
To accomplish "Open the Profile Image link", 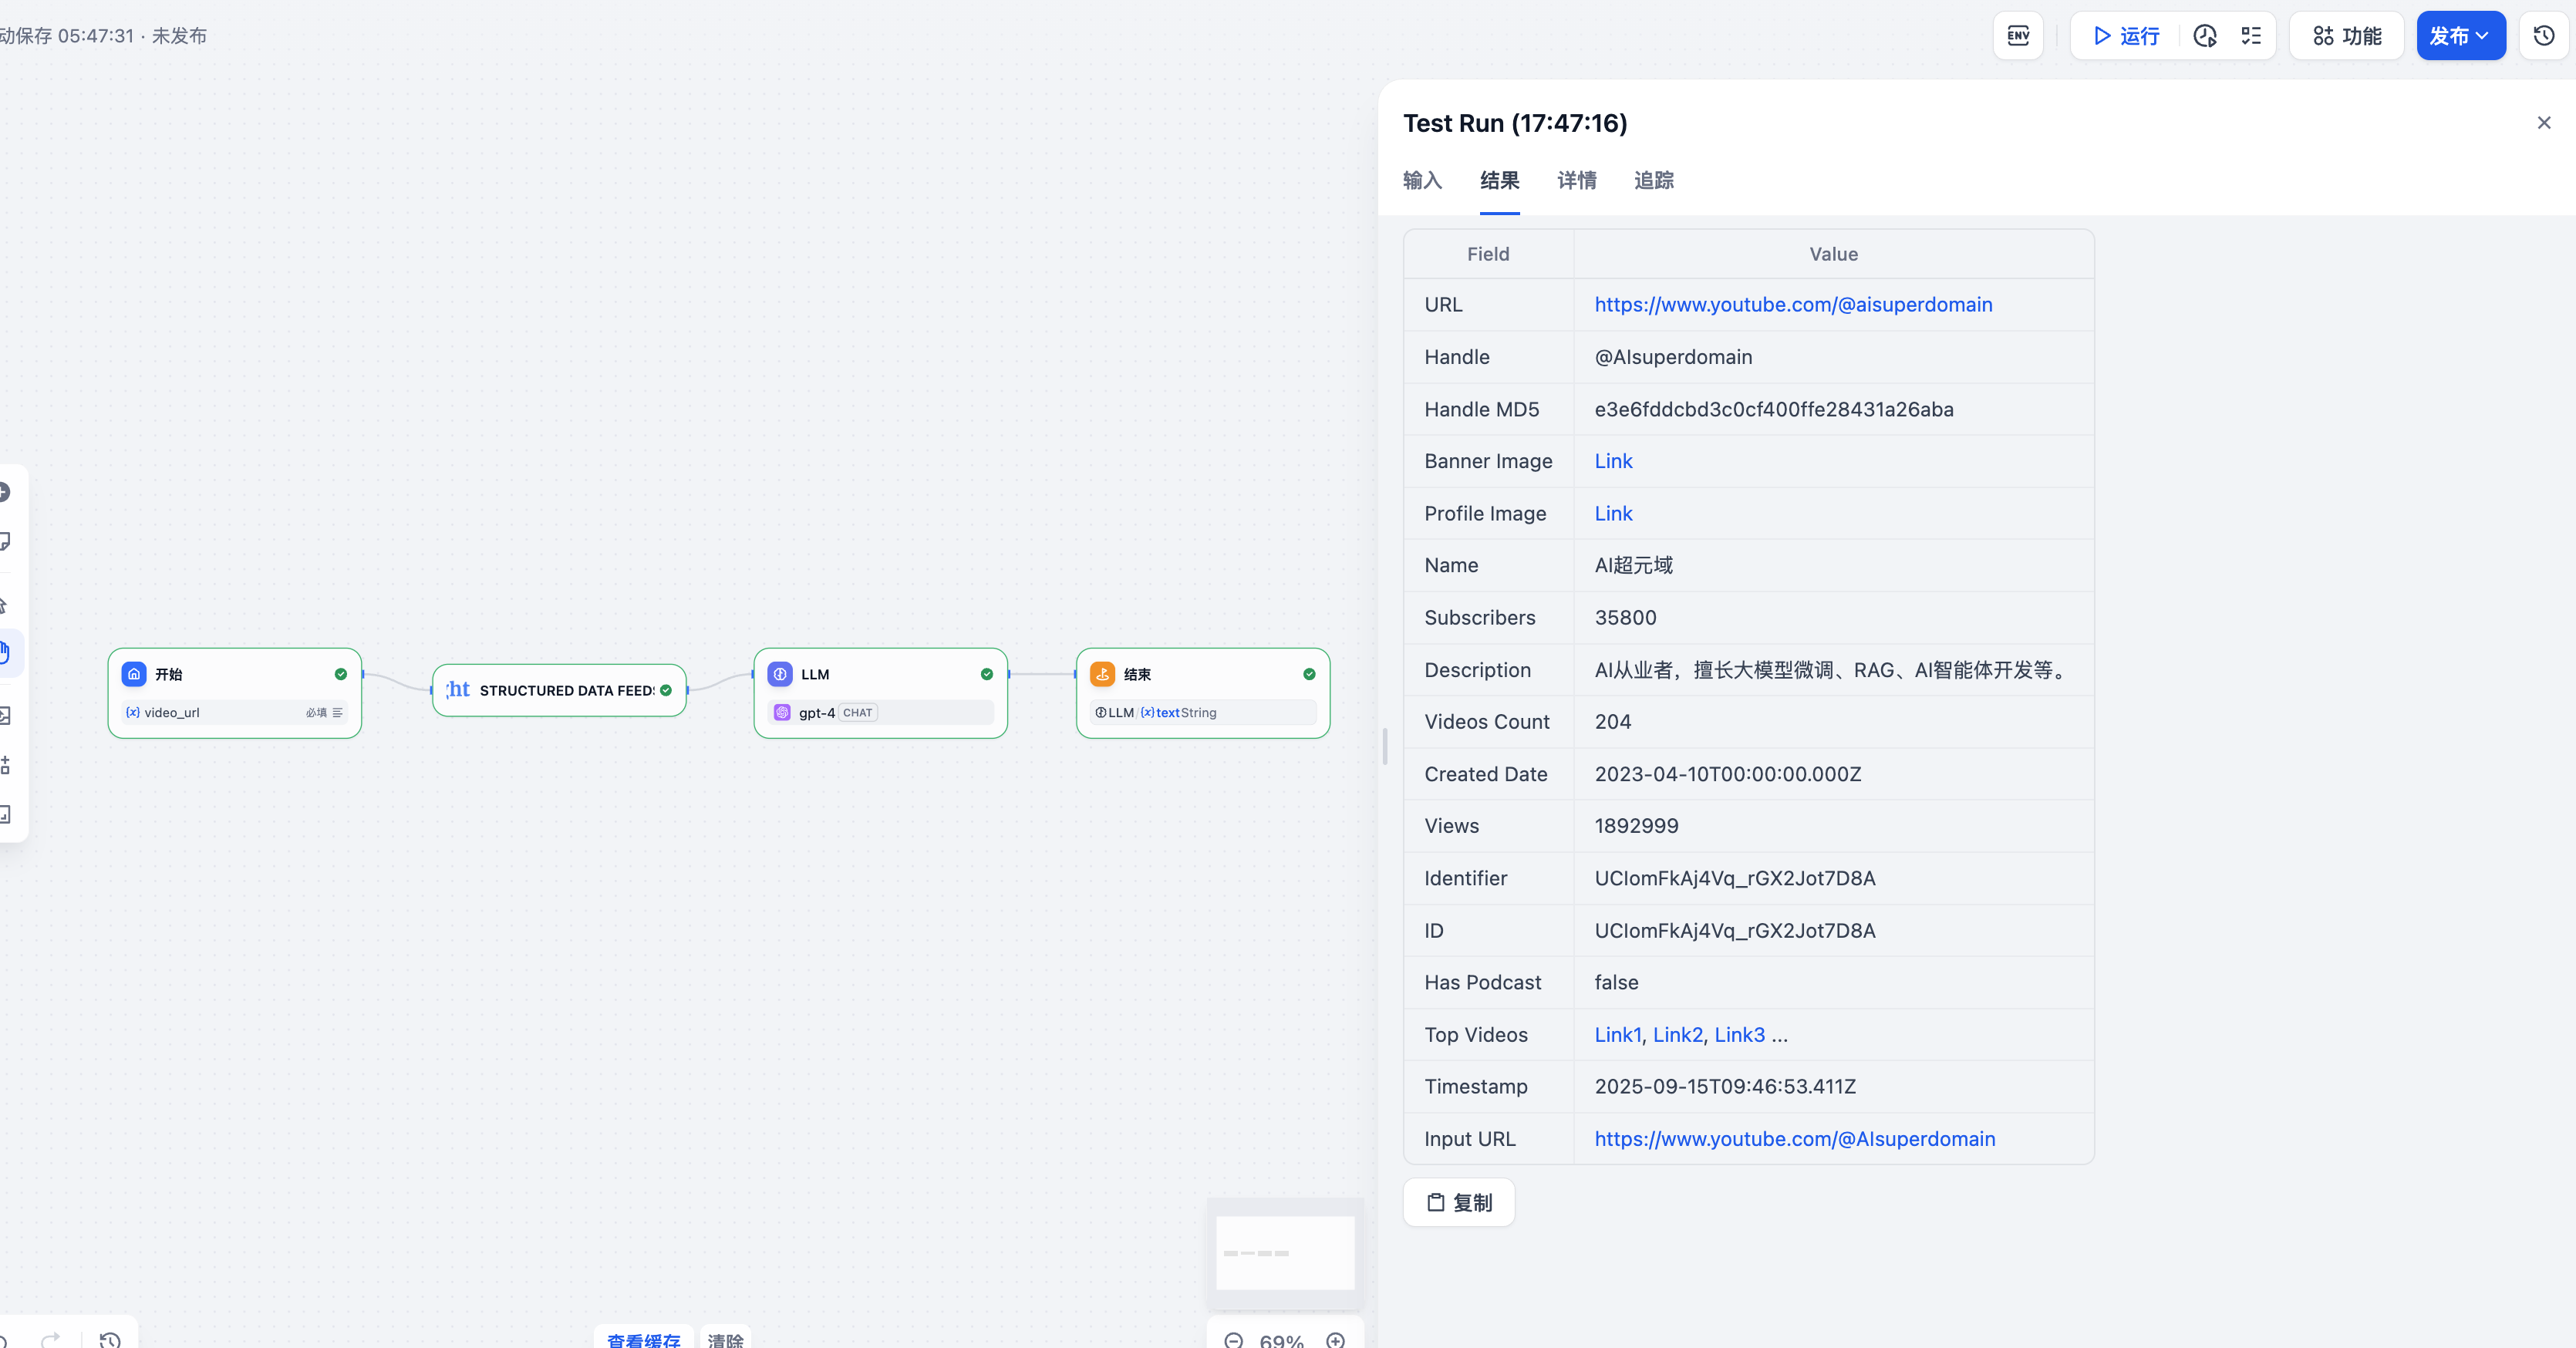I will coord(1613,514).
